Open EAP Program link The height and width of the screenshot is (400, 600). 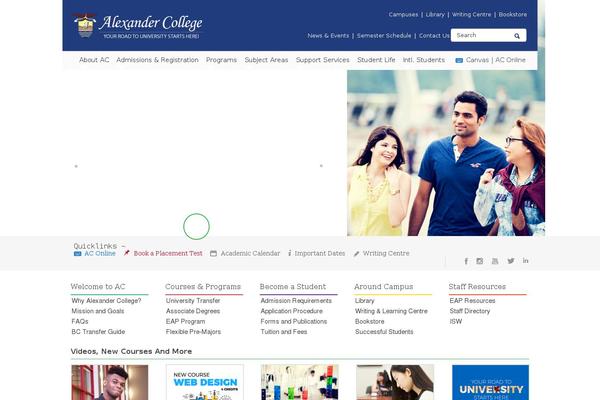[x=186, y=322]
